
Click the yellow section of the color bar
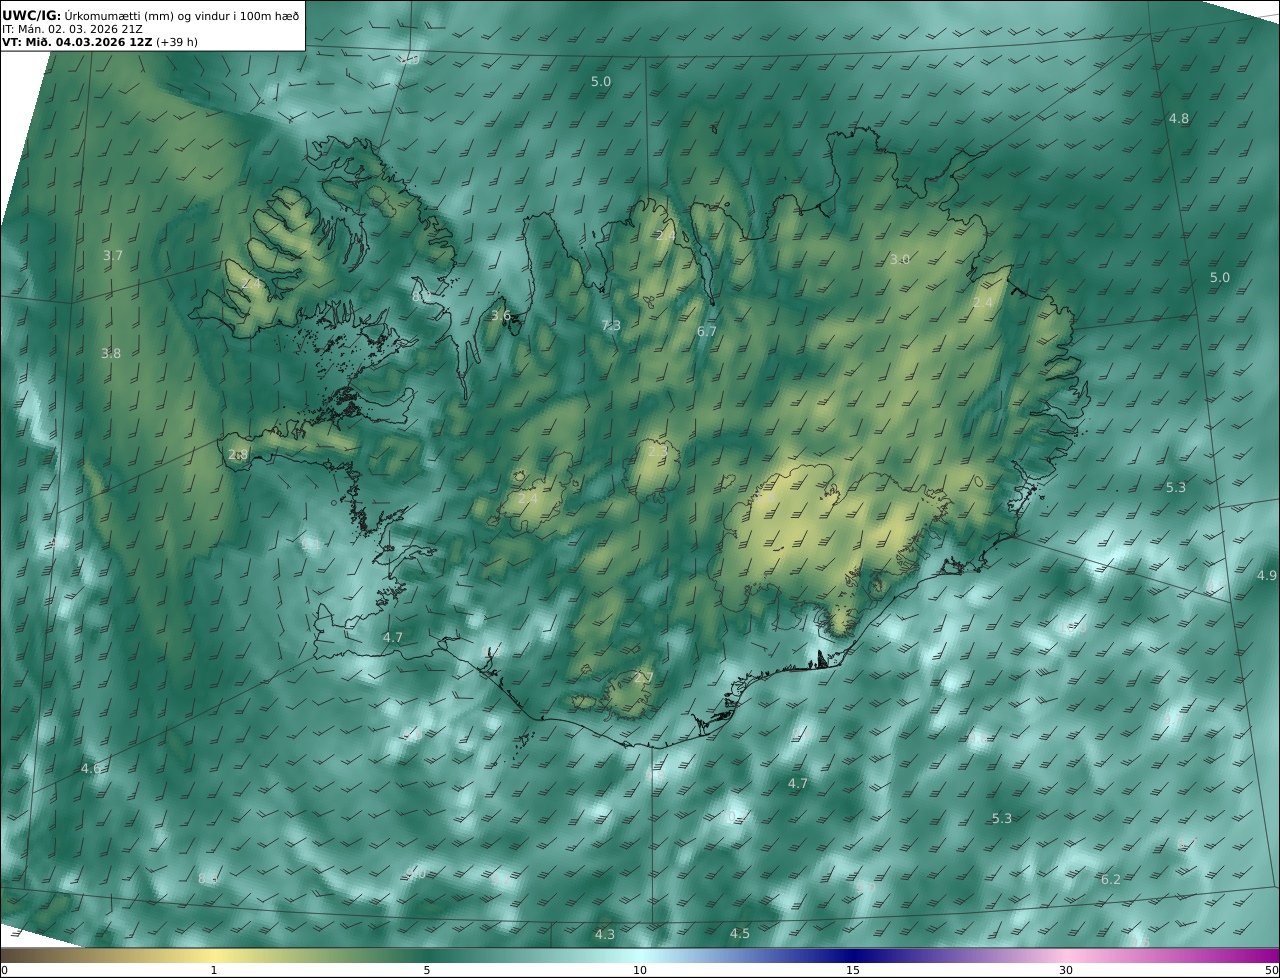pyautogui.click(x=214, y=955)
